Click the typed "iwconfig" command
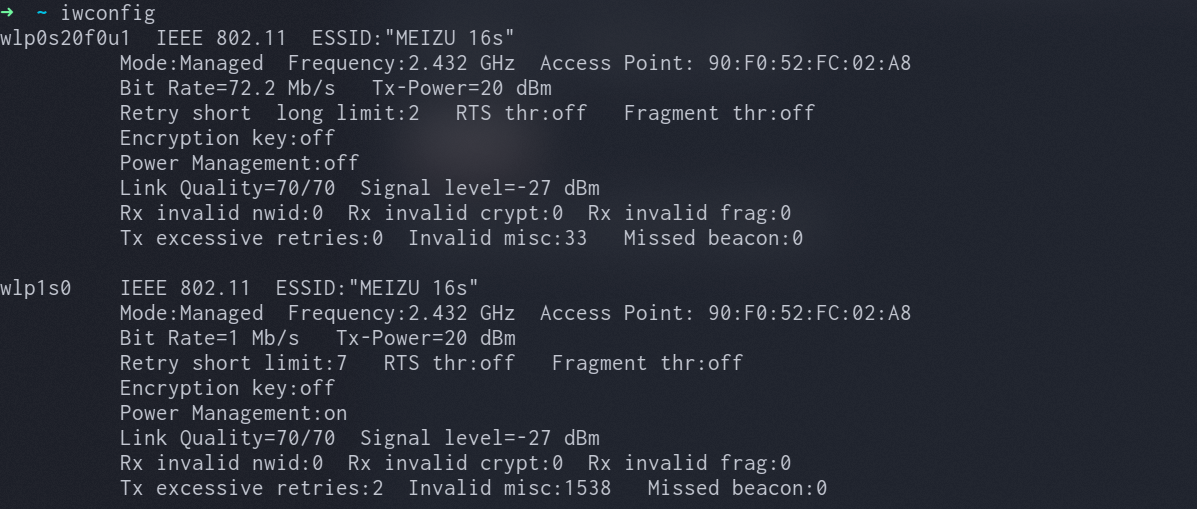Screen dimensions: 1197x509 (107, 13)
